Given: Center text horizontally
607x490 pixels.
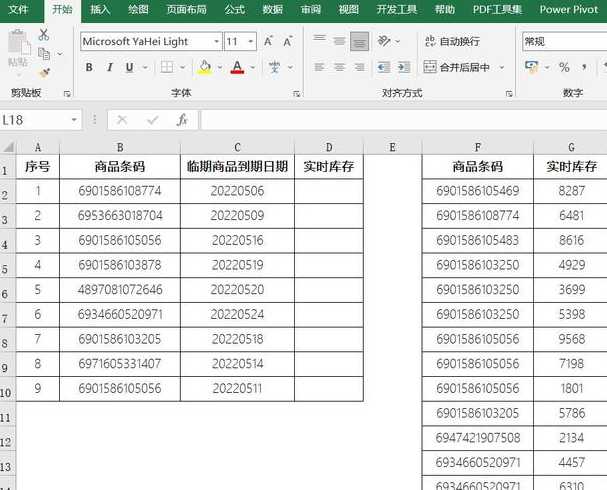Looking at the screenshot, I should tap(340, 67).
